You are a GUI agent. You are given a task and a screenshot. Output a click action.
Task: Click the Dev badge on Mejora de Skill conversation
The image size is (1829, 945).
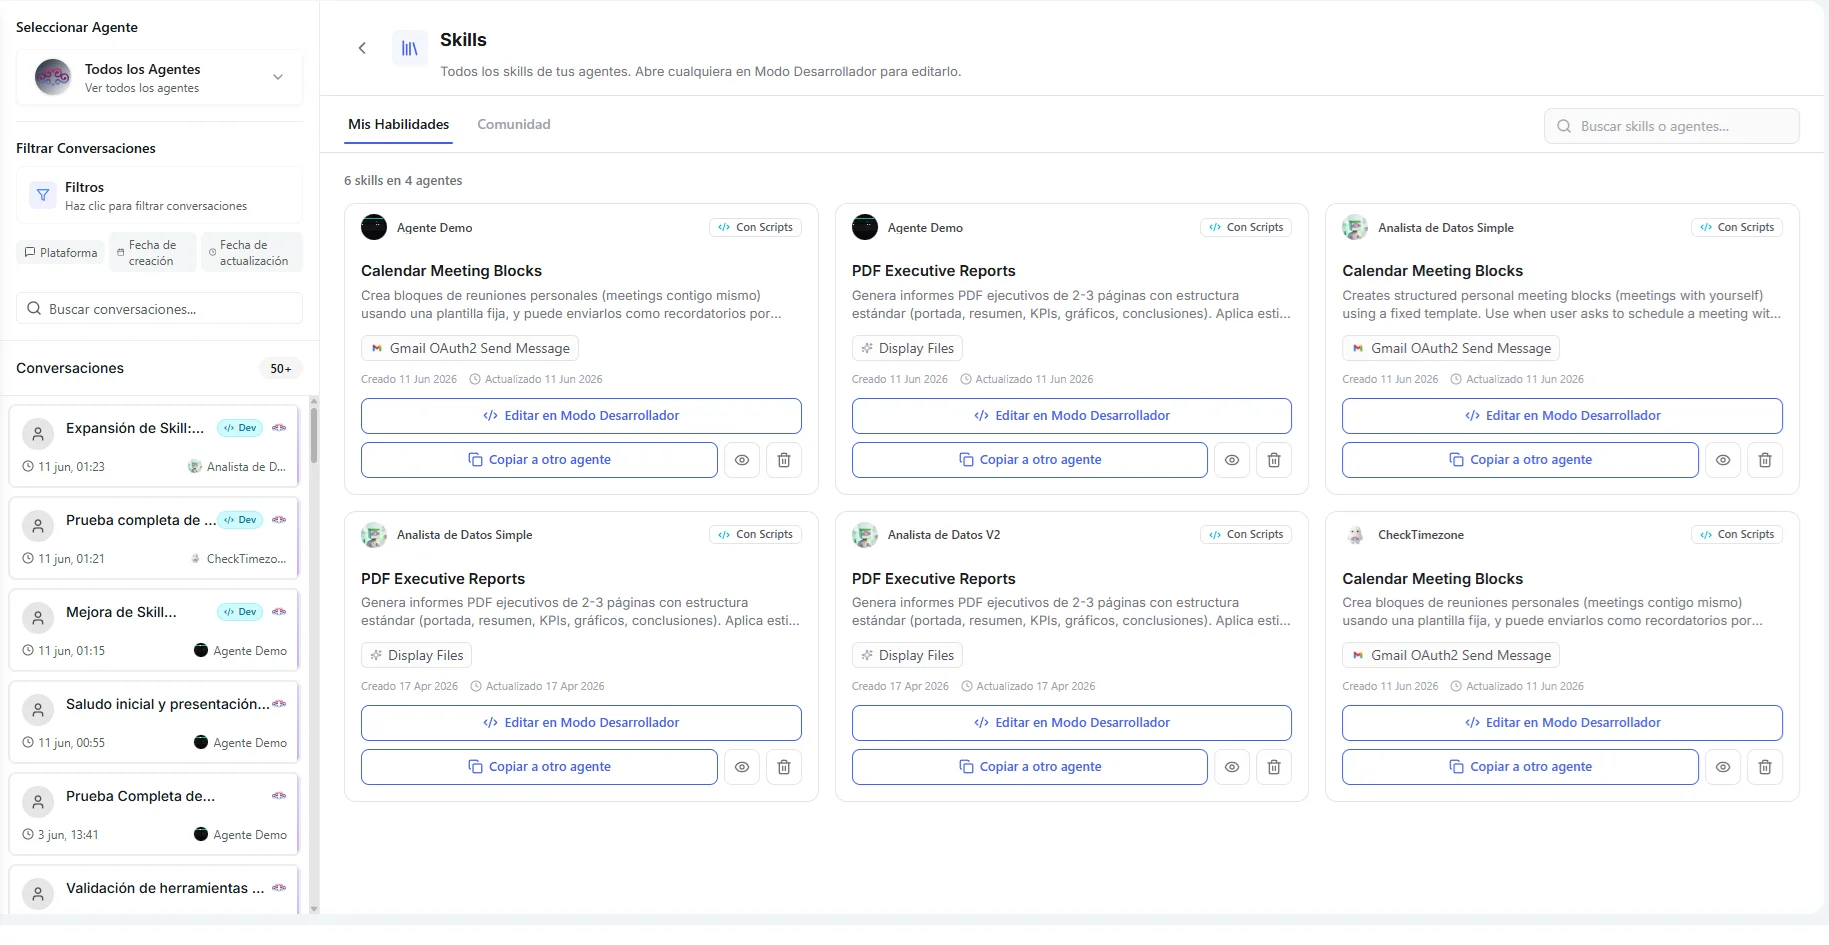tap(240, 612)
